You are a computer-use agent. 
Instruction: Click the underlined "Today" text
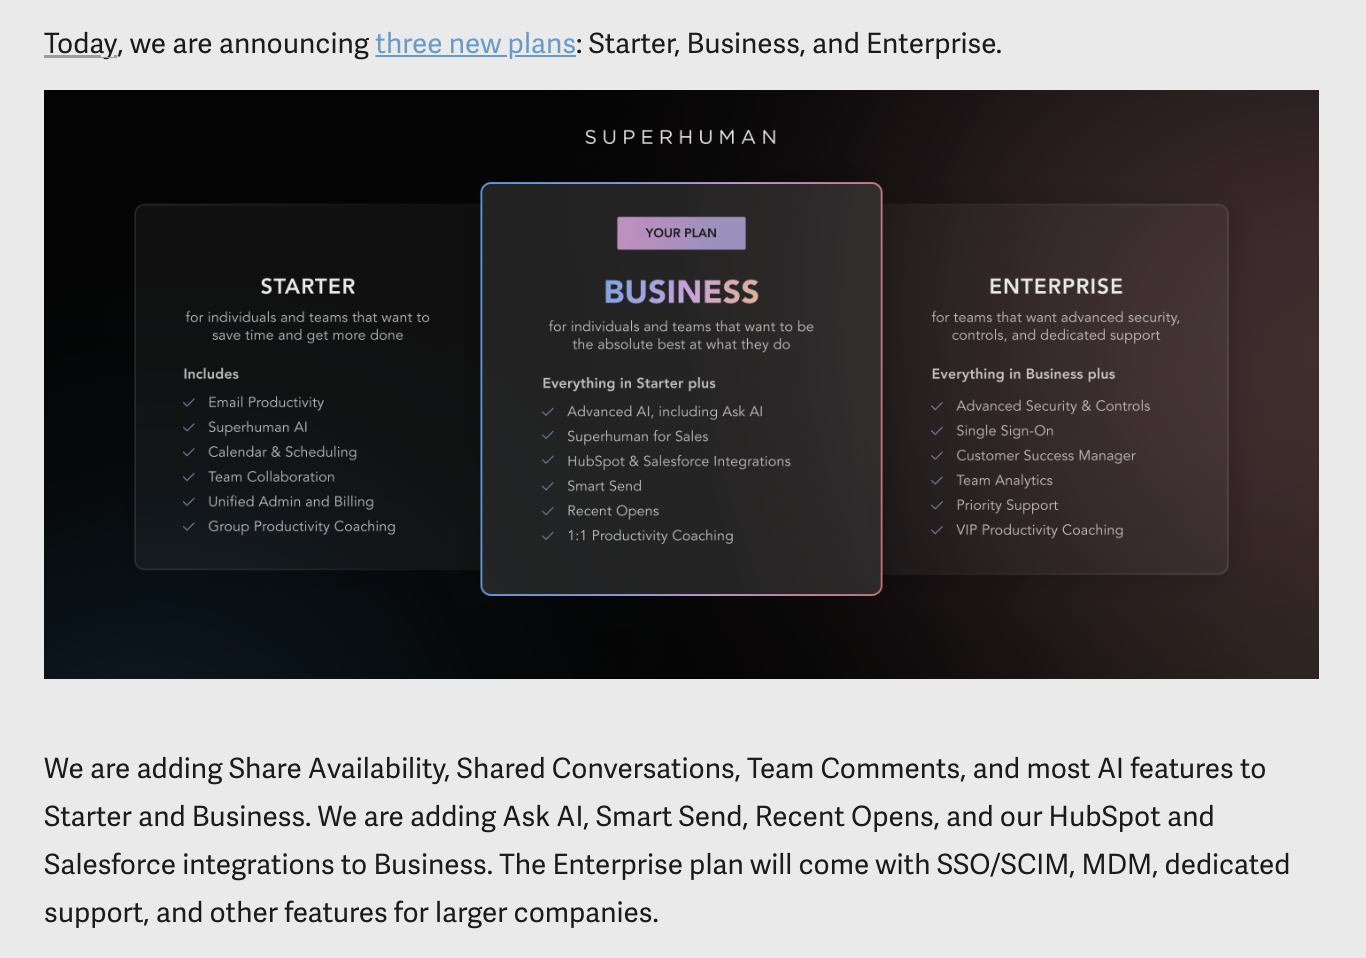(x=80, y=44)
